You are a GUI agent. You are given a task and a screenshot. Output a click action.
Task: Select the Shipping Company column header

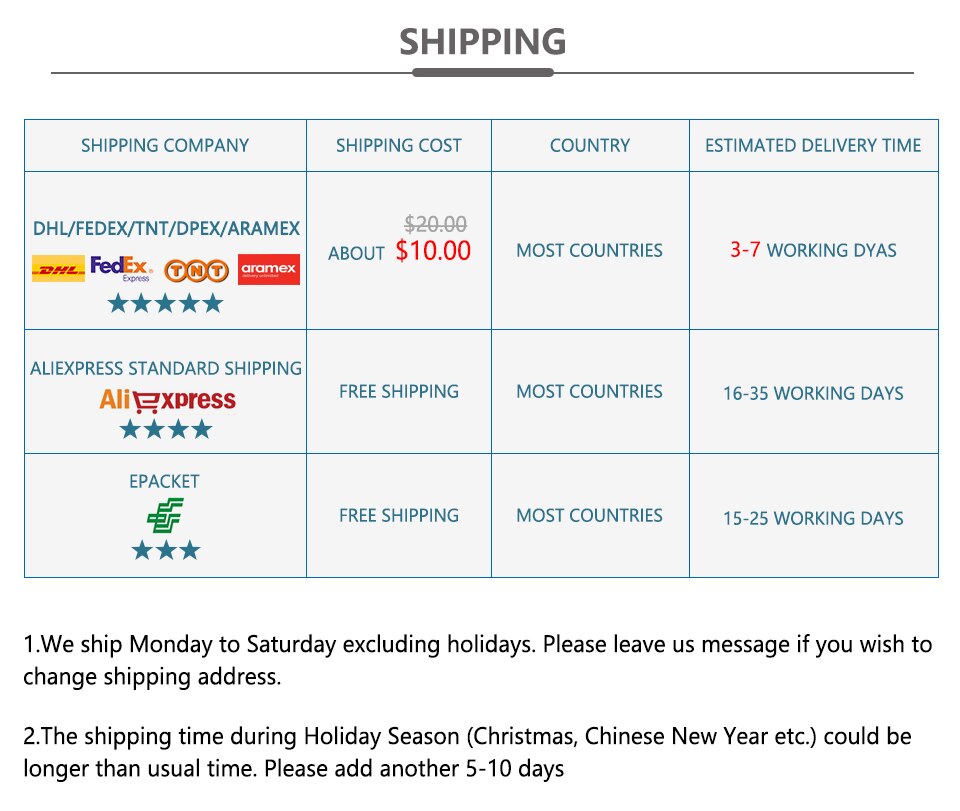click(x=165, y=146)
